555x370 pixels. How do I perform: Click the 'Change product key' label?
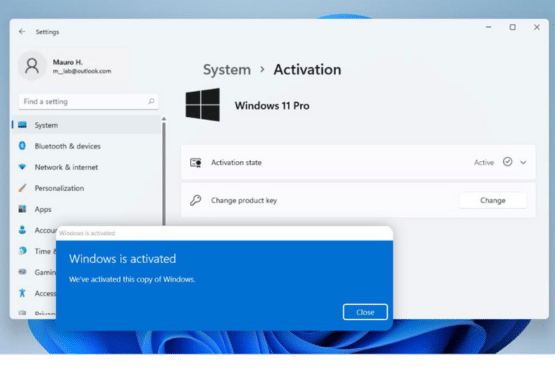point(244,200)
